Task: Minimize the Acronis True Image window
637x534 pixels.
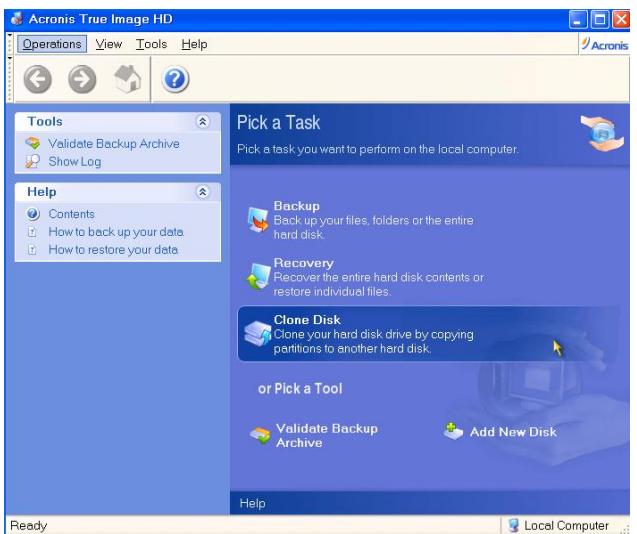Action: [x=578, y=20]
